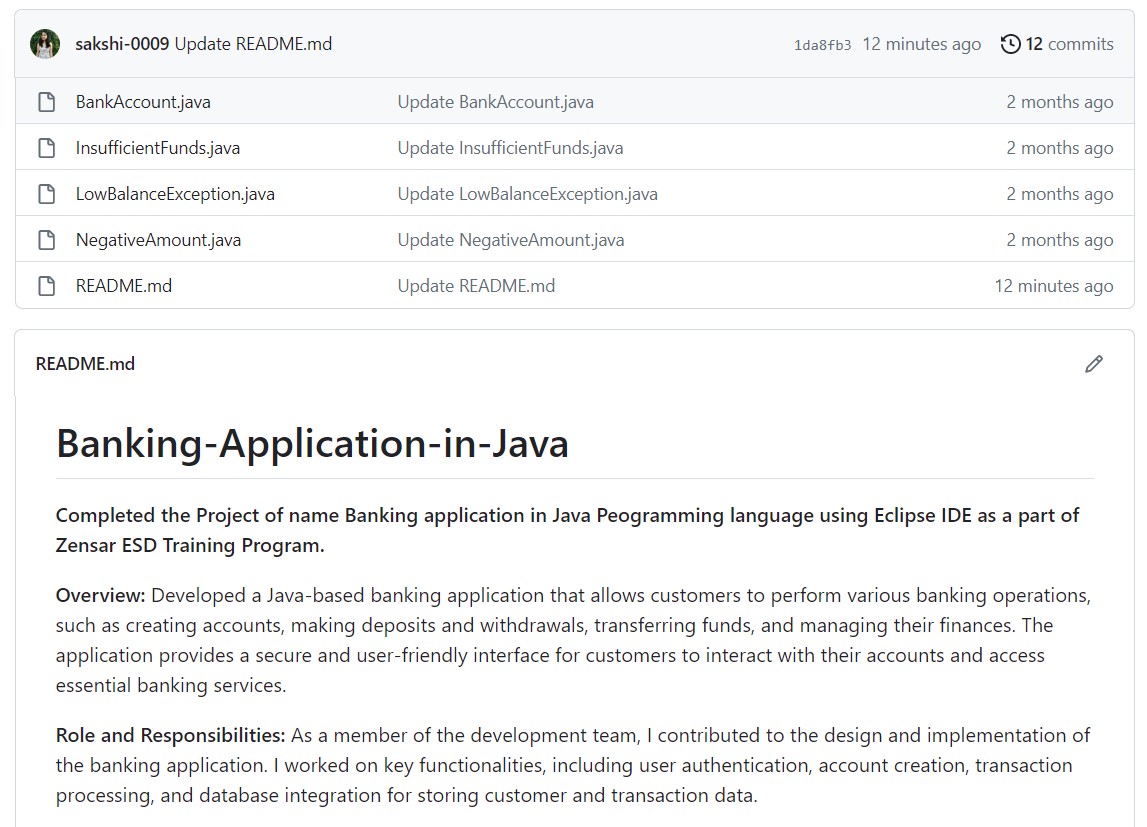Open the BankAccount.java file
The width and height of the screenshot is (1147, 827).
pyautogui.click(x=143, y=102)
